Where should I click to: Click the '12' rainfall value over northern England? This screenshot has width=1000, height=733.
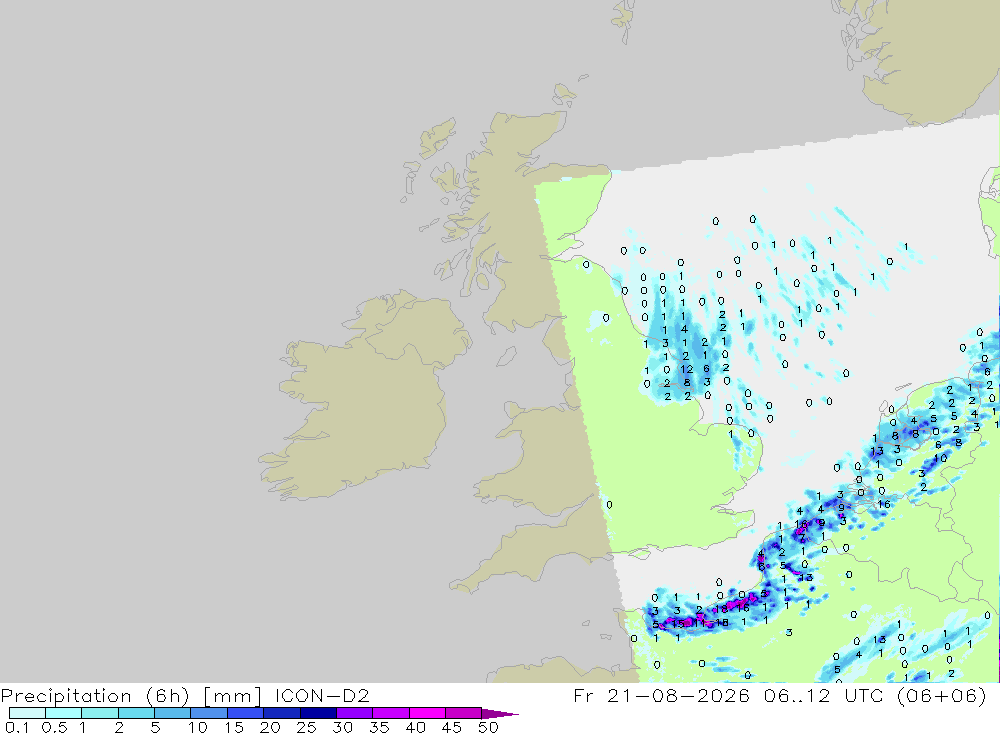click(x=686, y=369)
